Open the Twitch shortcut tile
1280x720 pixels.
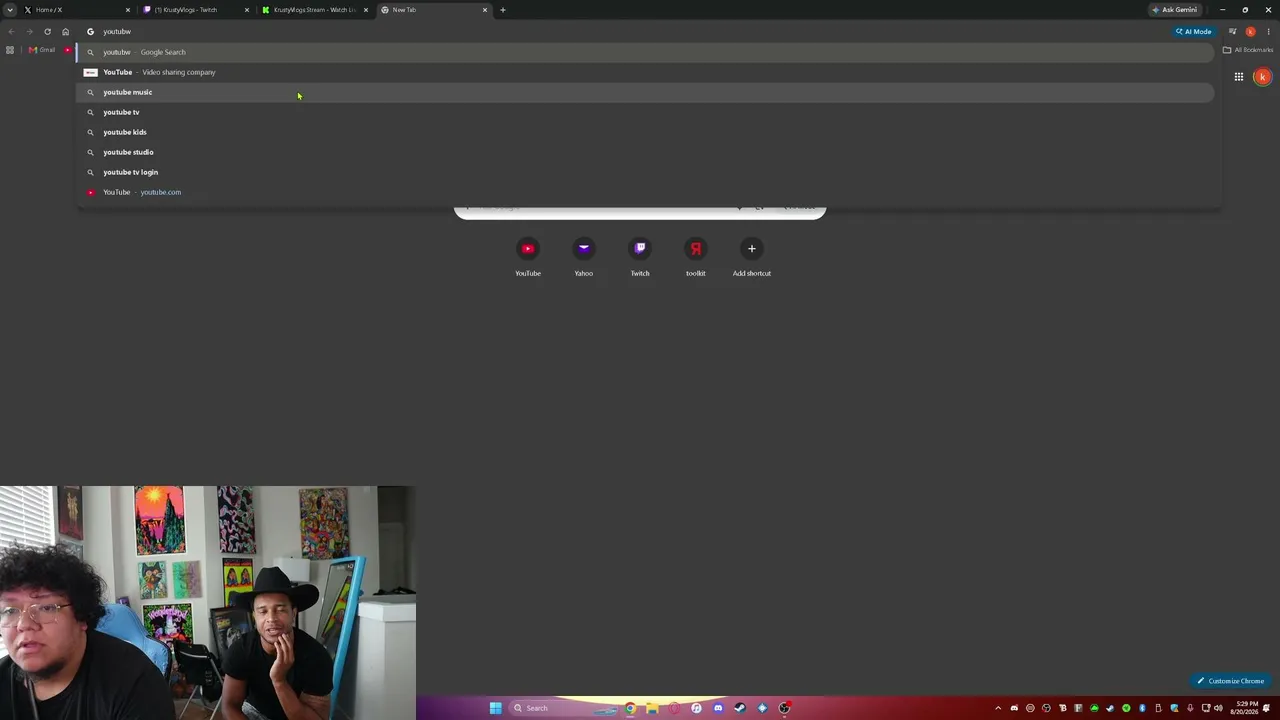pos(640,256)
